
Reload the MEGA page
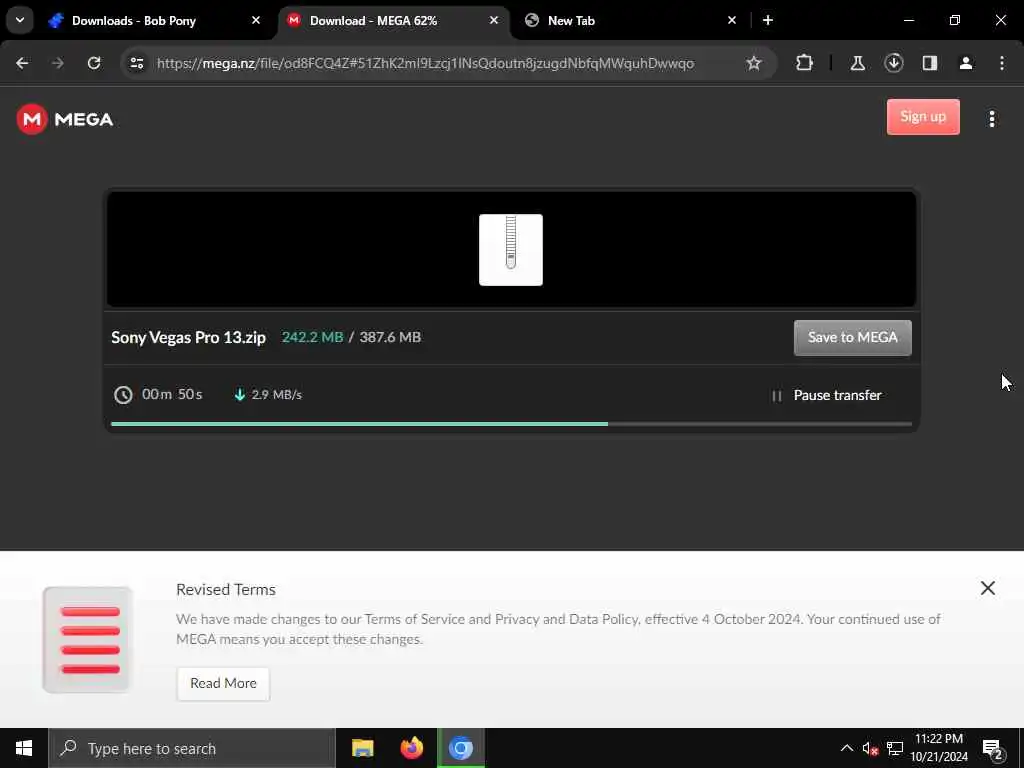coord(94,63)
